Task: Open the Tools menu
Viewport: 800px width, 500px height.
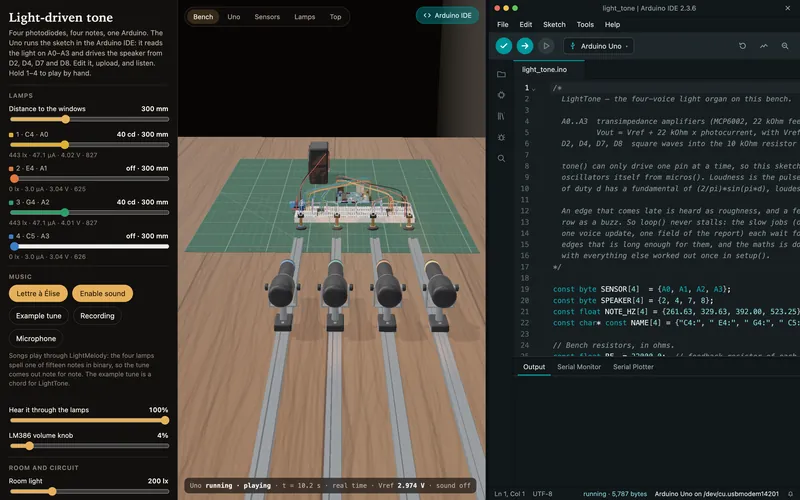Action: coord(585,24)
